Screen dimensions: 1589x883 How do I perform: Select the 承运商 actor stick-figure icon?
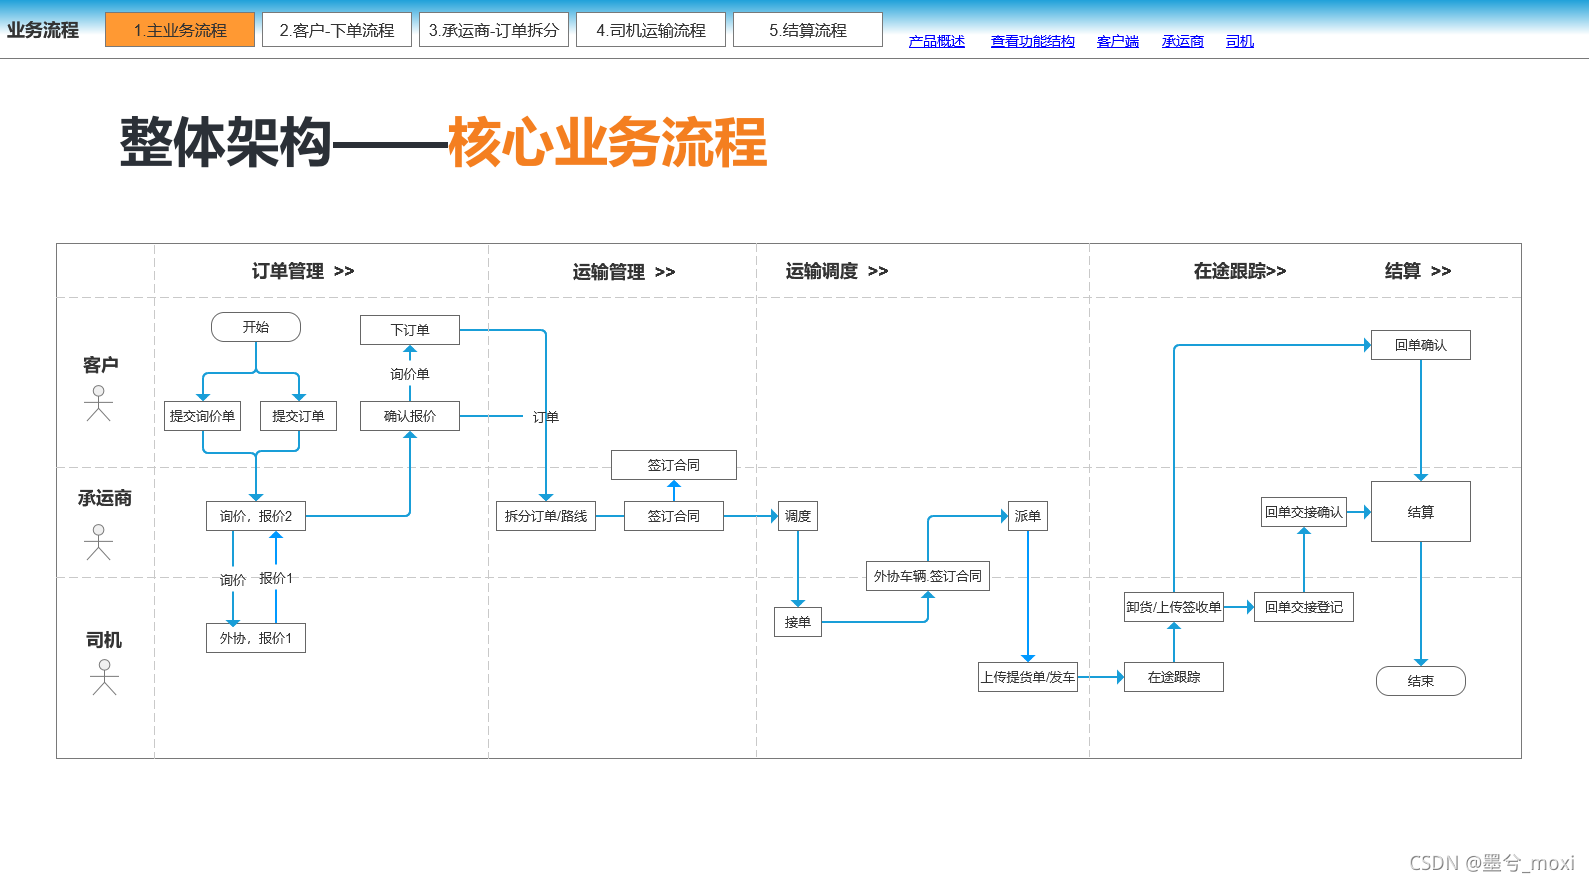tap(99, 542)
